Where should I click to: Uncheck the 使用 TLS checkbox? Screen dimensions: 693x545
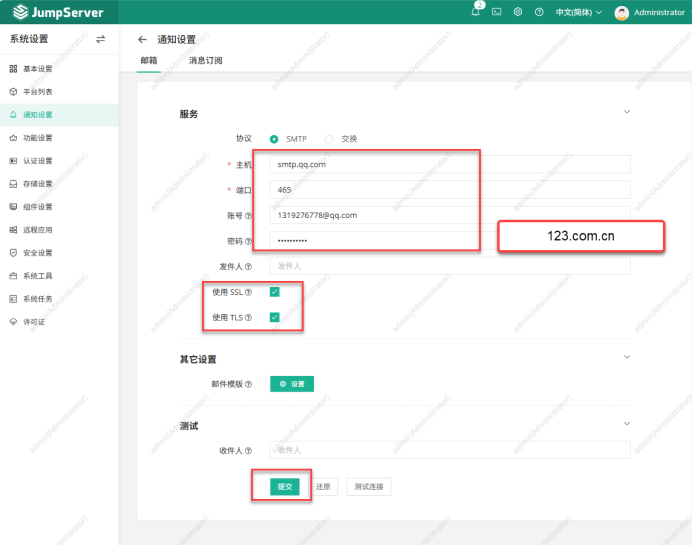coord(274,317)
